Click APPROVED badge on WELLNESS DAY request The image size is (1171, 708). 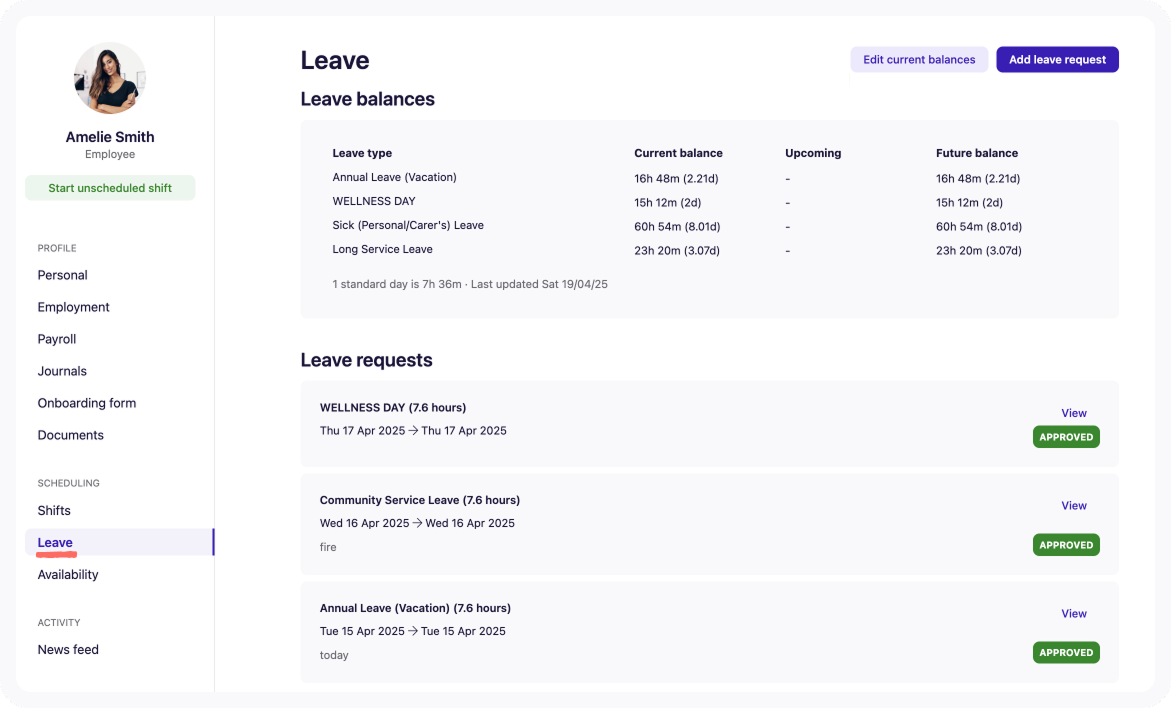coord(1066,437)
